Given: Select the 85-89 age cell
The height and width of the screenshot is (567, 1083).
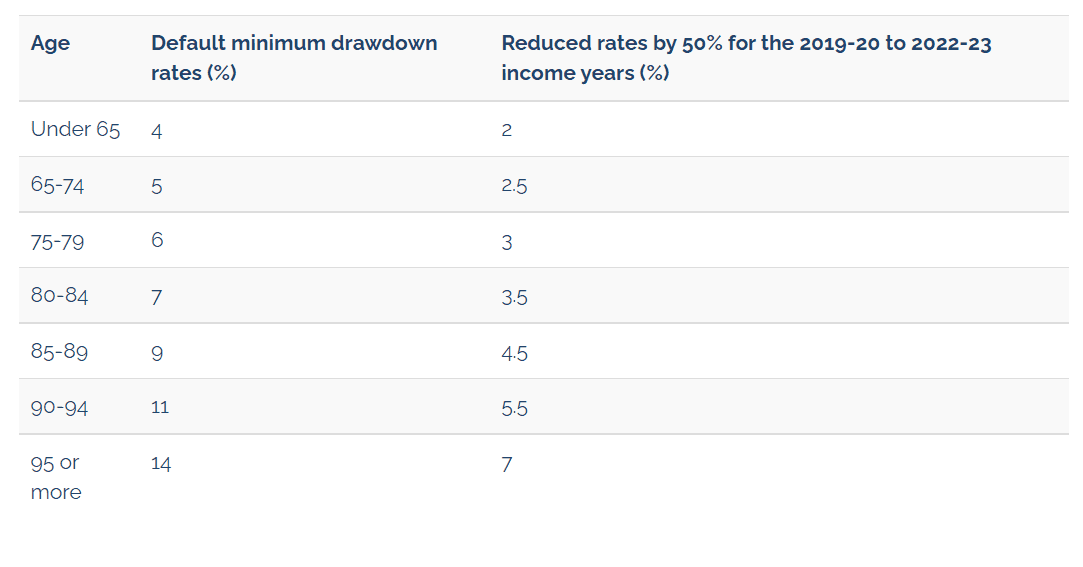Looking at the screenshot, I should point(59,352).
